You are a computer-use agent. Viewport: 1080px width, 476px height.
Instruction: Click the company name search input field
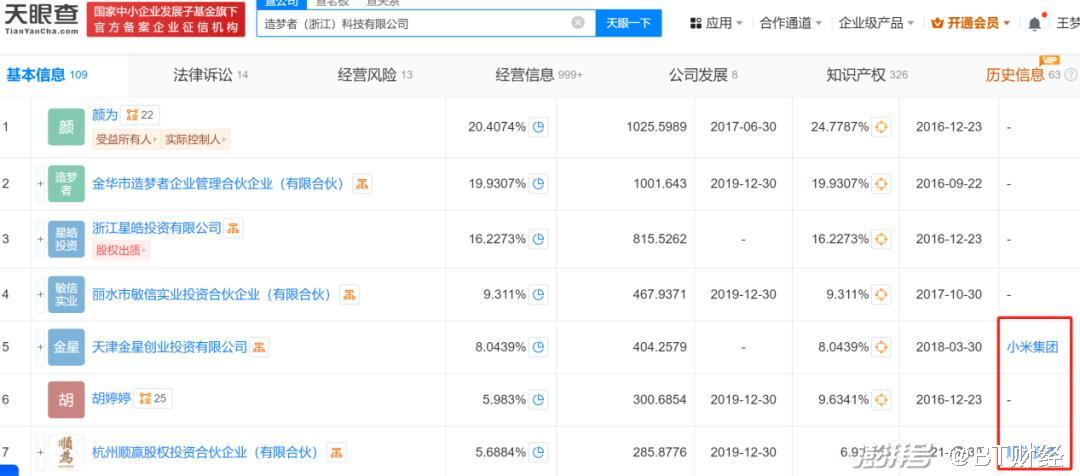[410, 23]
